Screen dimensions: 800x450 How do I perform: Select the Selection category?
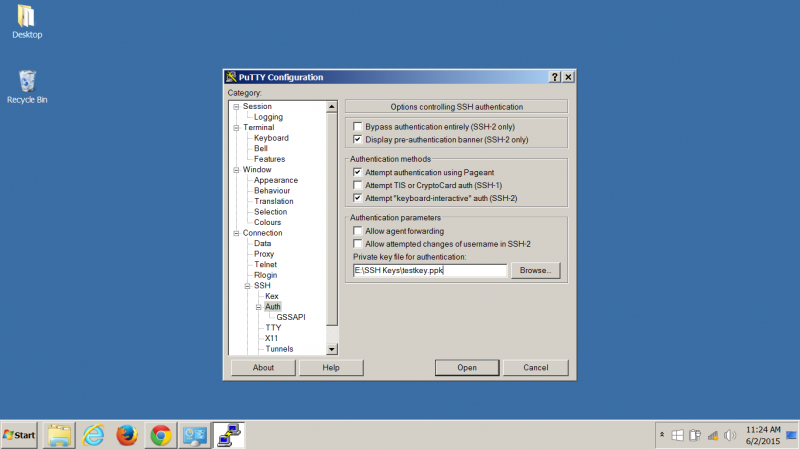(x=270, y=212)
